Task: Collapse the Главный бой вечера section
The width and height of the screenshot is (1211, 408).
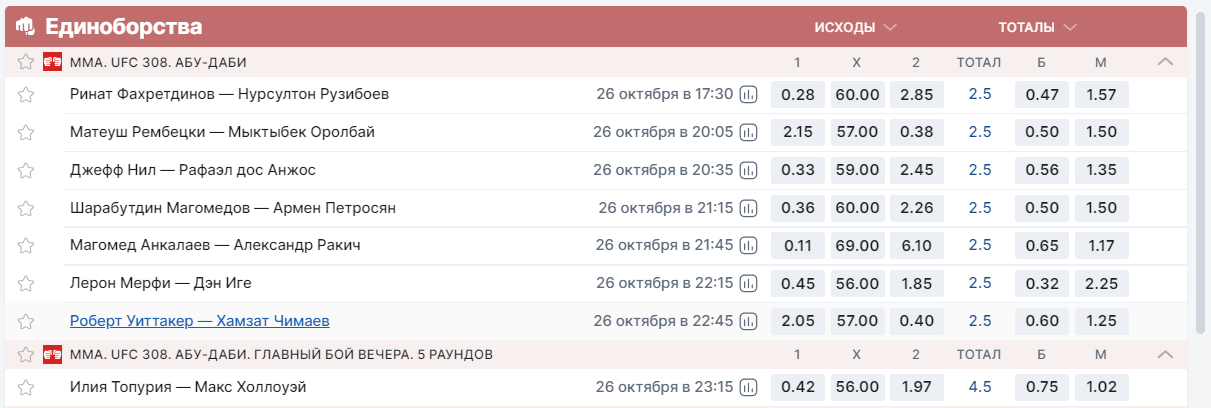Action: 1165,354
